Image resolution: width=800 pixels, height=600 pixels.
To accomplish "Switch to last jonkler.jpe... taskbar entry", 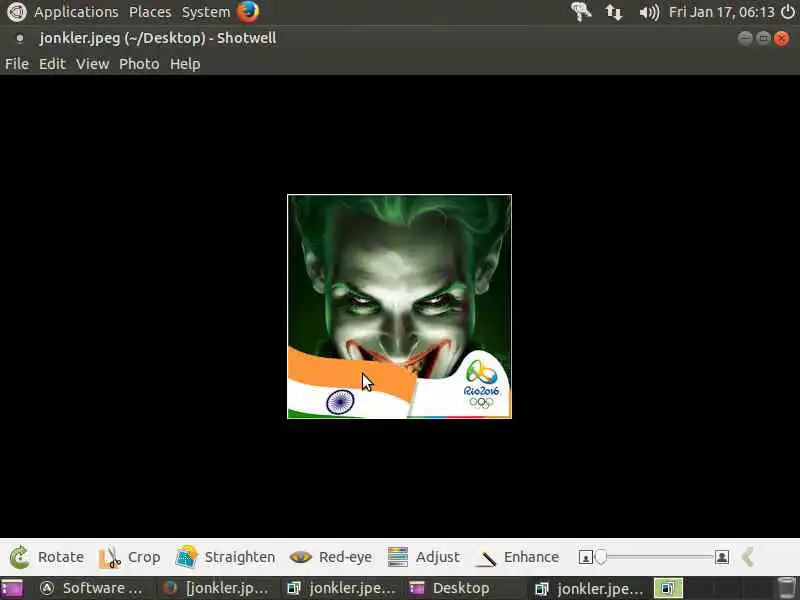I will 589,588.
